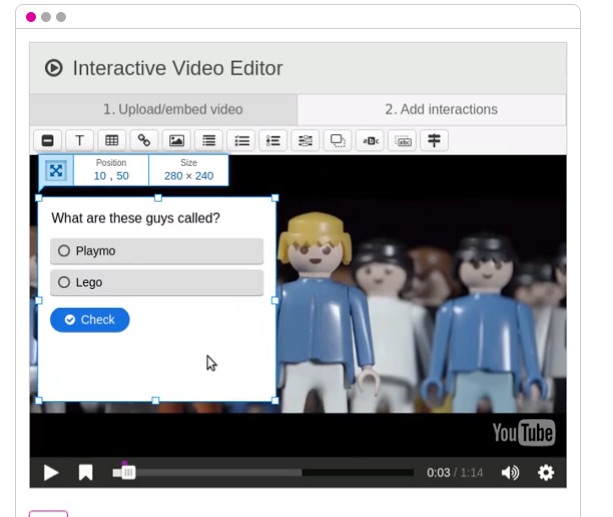
Task: Add a Table interaction from toolbar
Action: pyautogui.click(x=112, y=140)
